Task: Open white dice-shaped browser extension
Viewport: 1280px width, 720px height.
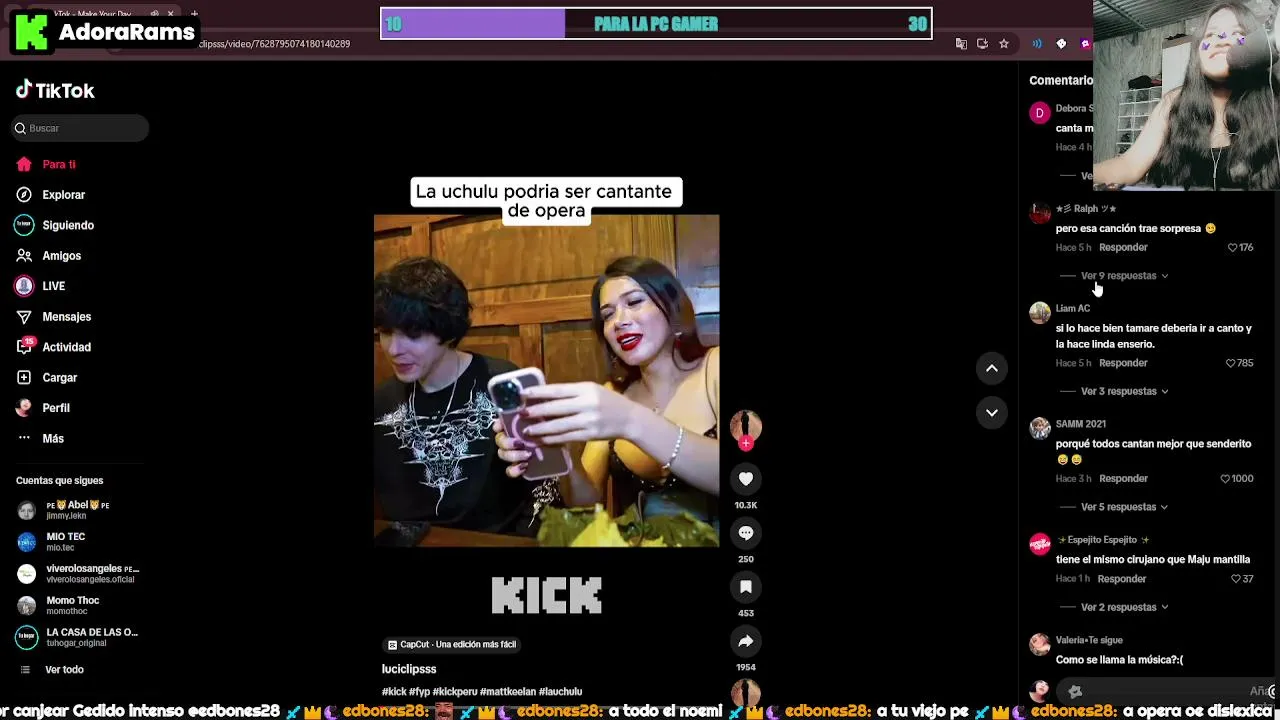Action: tap(1061, 44)
